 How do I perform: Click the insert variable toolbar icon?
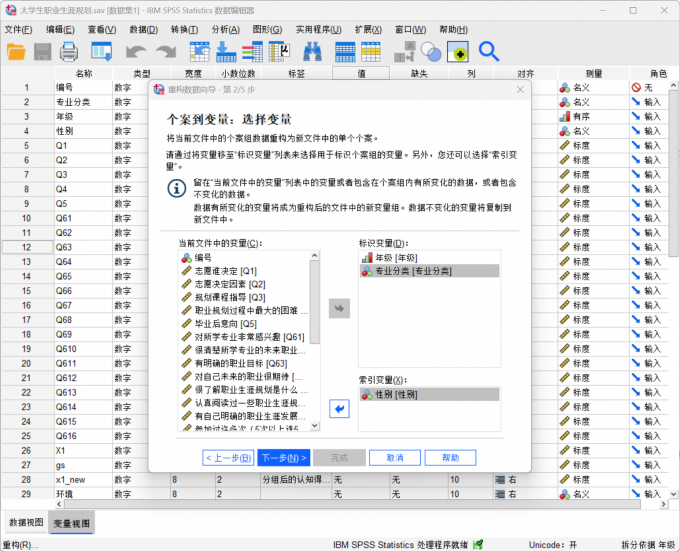371,52
